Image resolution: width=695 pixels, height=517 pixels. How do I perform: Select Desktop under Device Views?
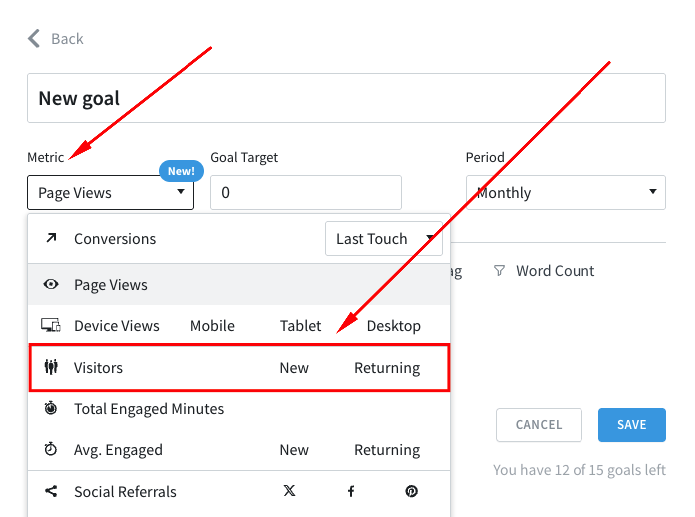tap(393, 326)
